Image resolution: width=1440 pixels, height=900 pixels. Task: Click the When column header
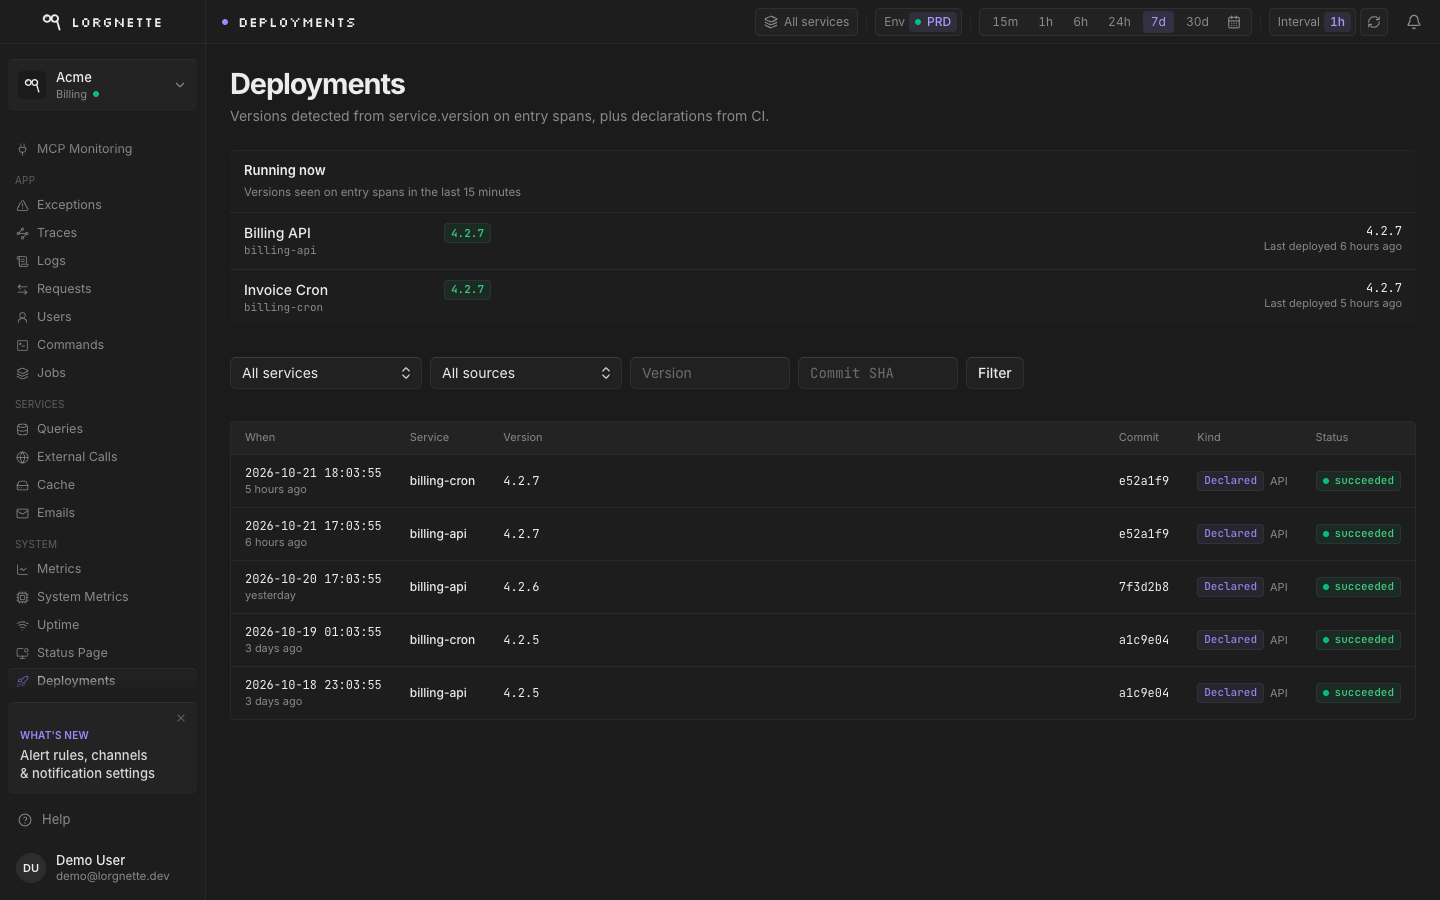(x=260, y=437)
